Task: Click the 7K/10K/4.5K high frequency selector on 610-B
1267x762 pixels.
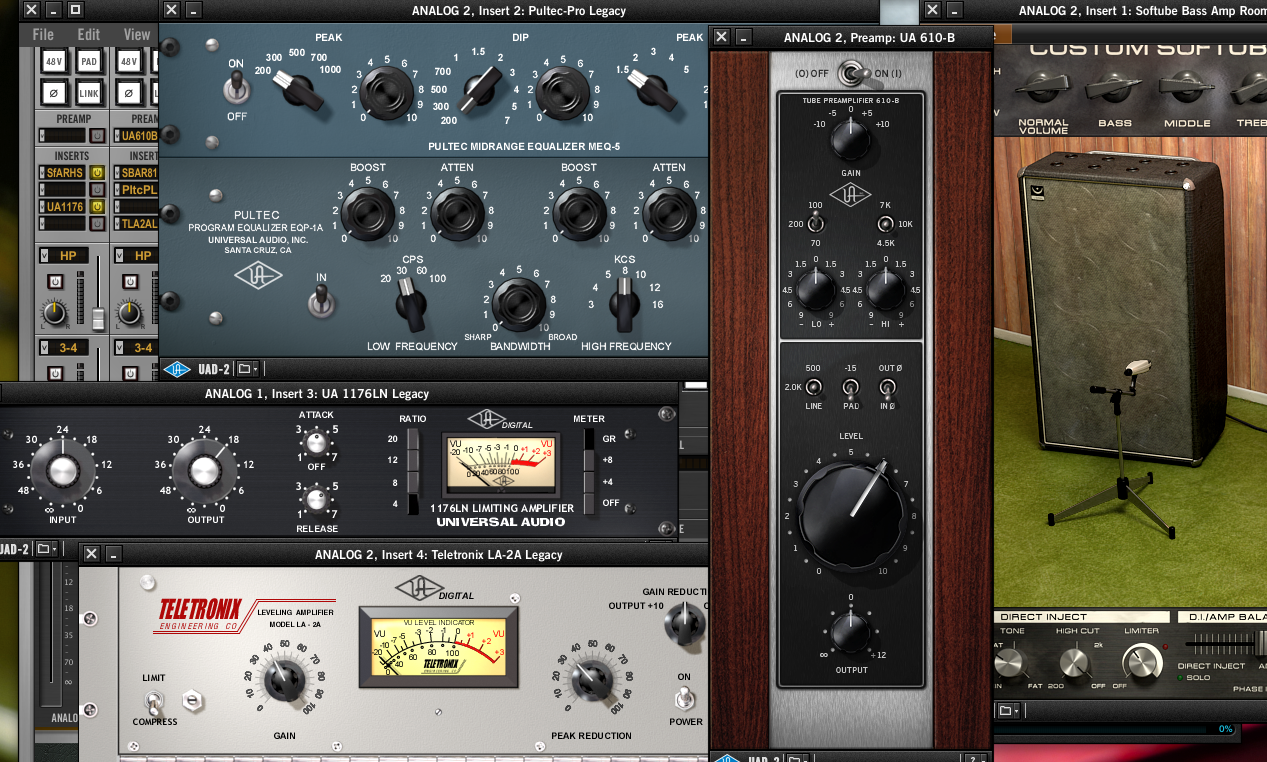Action: point(886,224)
